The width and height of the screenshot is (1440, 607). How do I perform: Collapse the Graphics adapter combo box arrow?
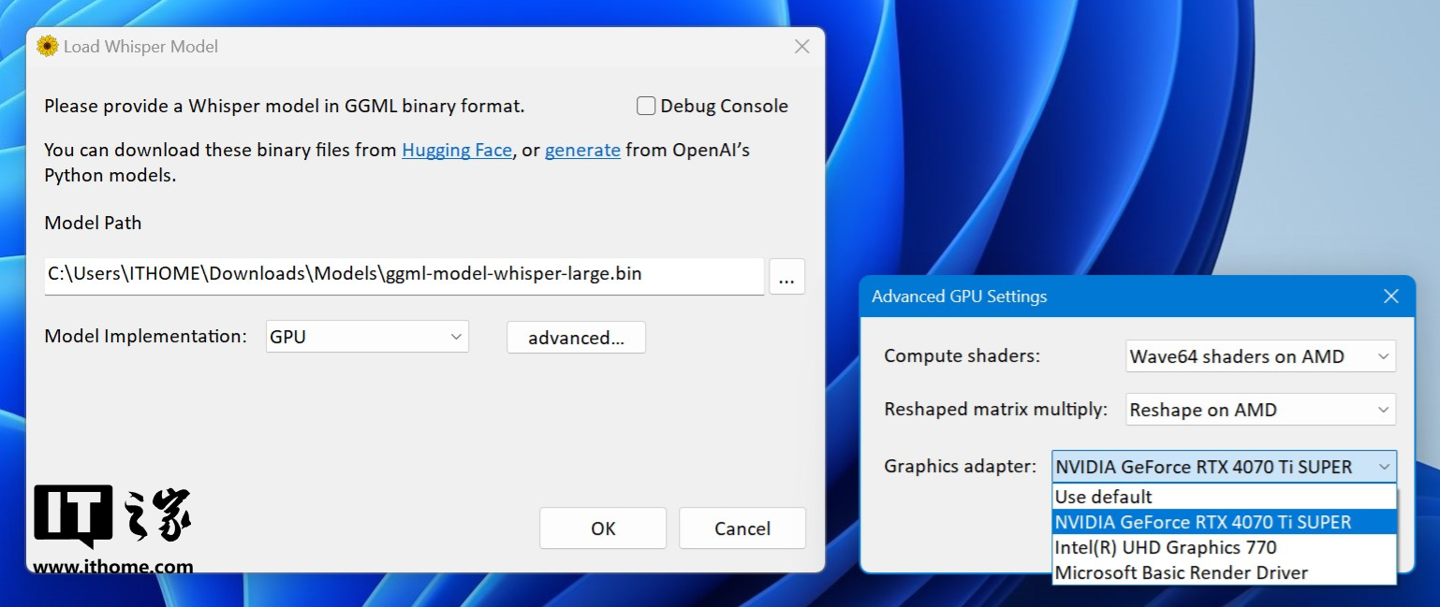tap(1384, 467)
